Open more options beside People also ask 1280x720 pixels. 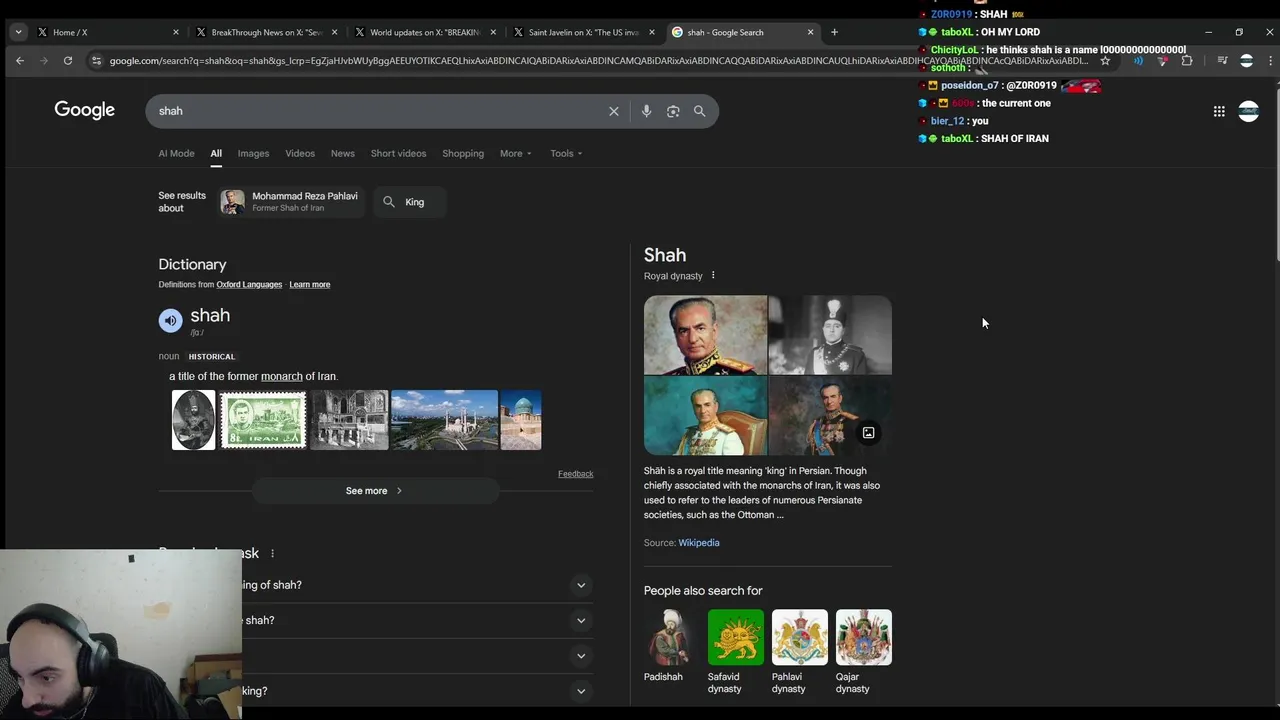(272, 553)
